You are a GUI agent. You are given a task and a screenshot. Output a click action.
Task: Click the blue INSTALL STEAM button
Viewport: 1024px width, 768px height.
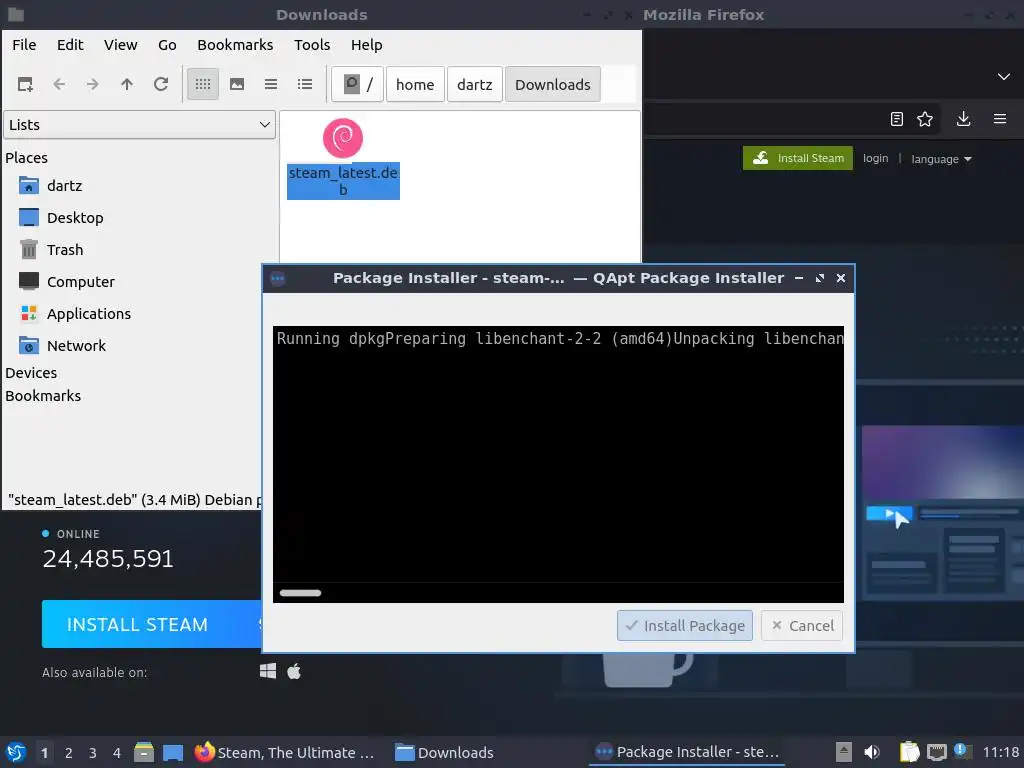pos(152,624)
